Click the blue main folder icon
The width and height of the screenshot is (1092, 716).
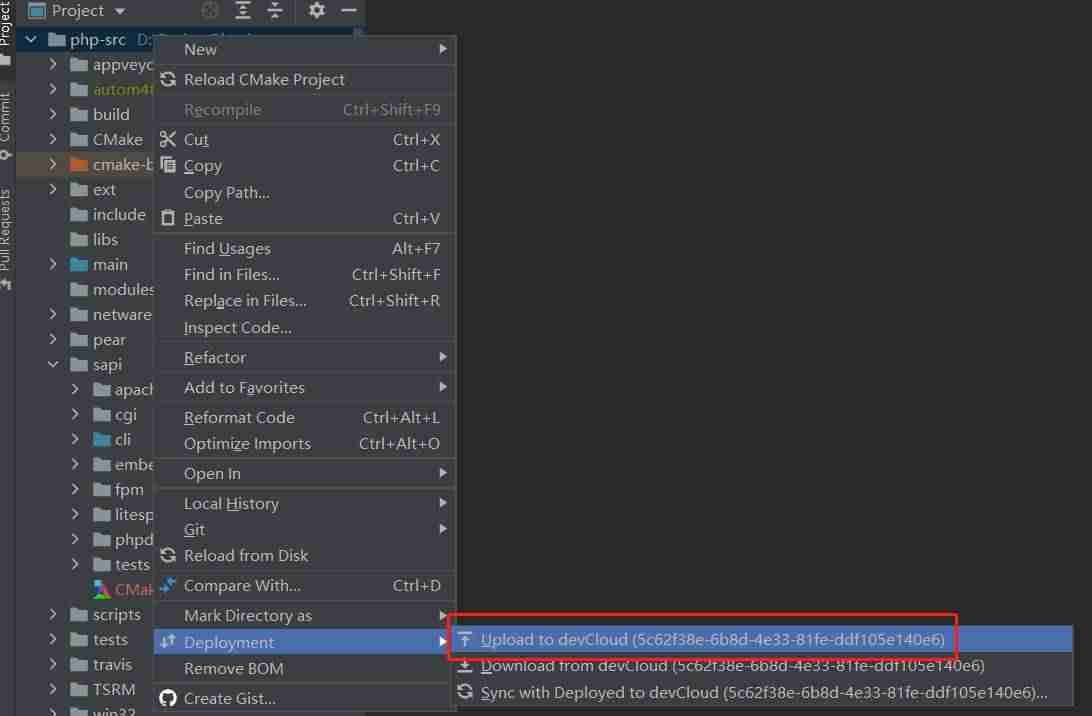point(79,265)
